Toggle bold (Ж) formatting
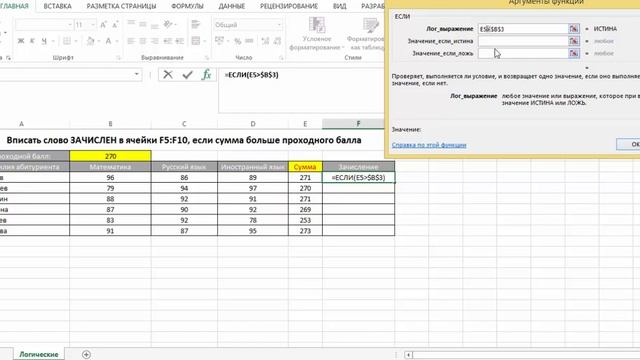The image size is (640, 360). tap(21, 41)
